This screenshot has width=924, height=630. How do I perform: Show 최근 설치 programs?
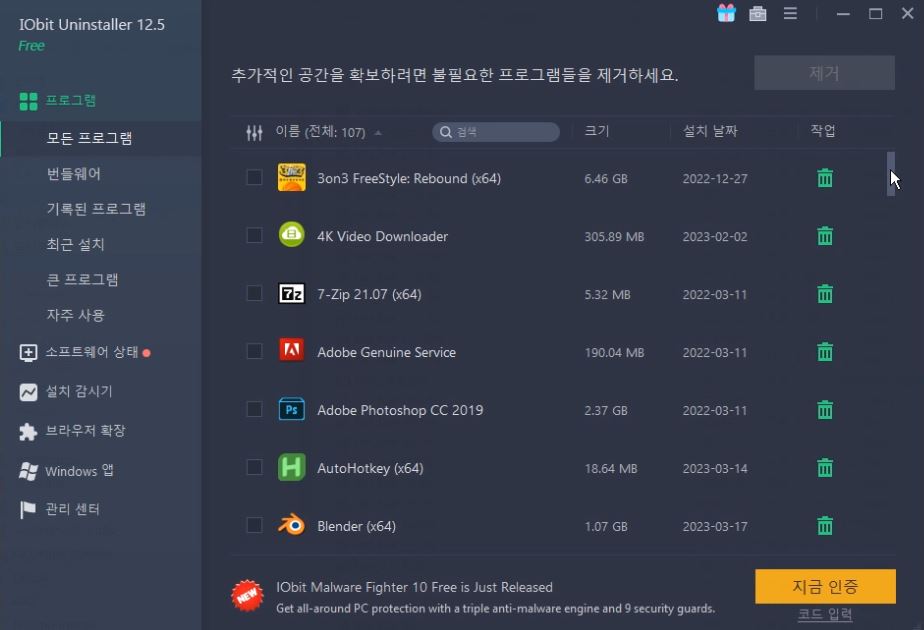click(x=75, y=244)
